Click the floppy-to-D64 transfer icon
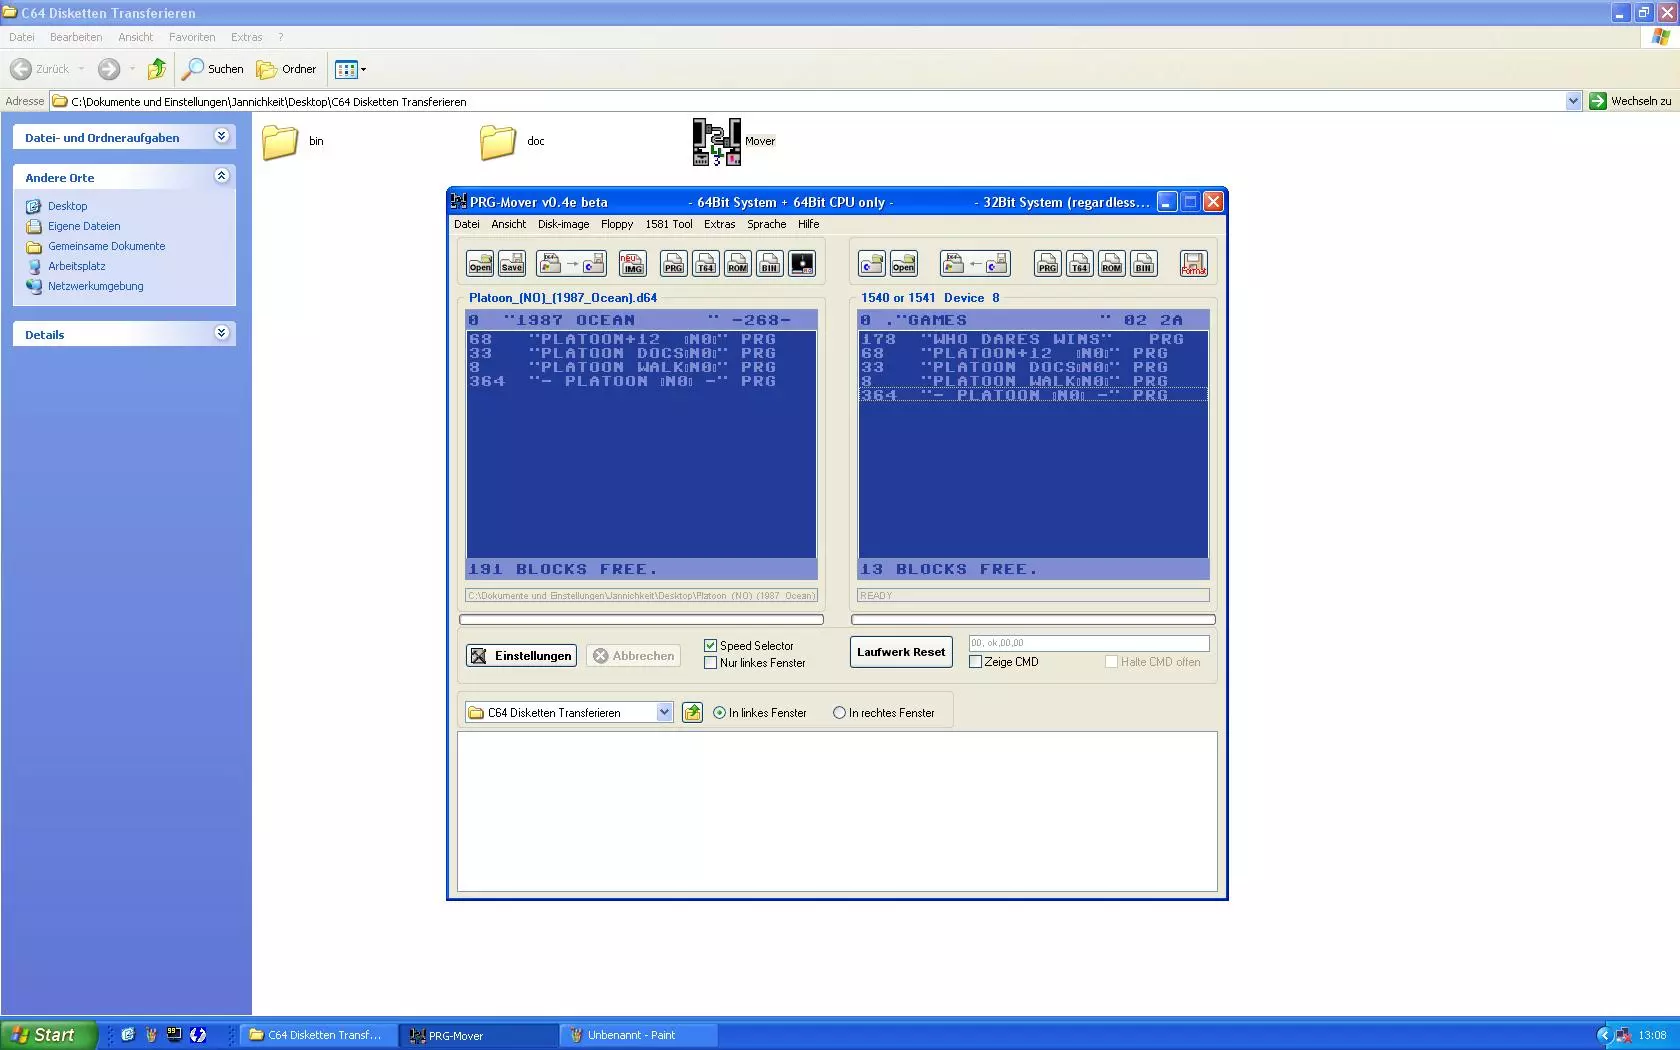Screen dimensions: 1680x1050 click(x=975, y=263)
